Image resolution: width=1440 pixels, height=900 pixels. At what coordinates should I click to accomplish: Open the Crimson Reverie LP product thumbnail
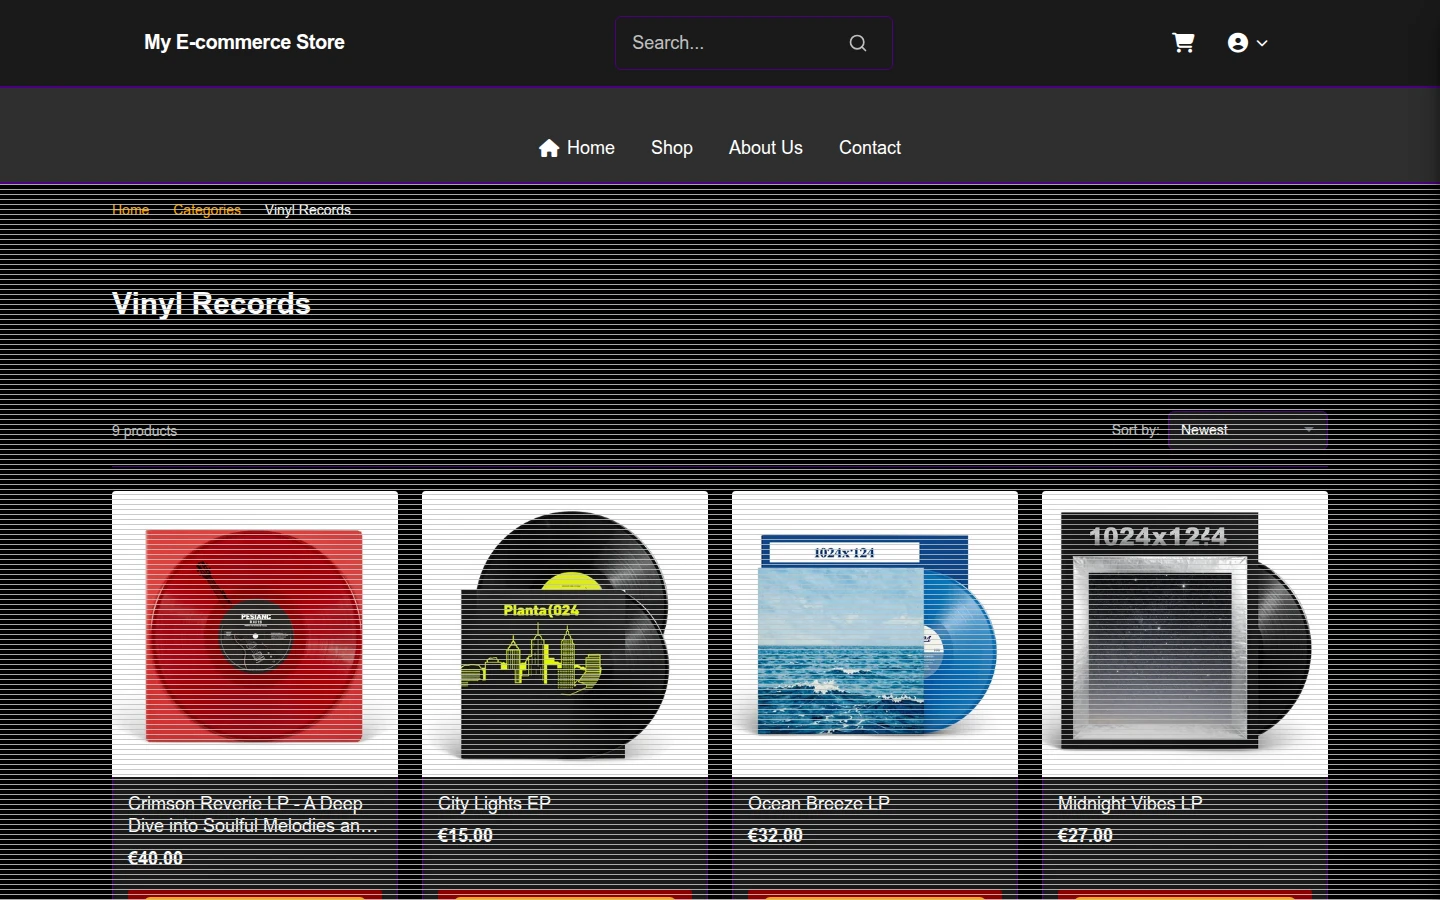coord(255,634)
